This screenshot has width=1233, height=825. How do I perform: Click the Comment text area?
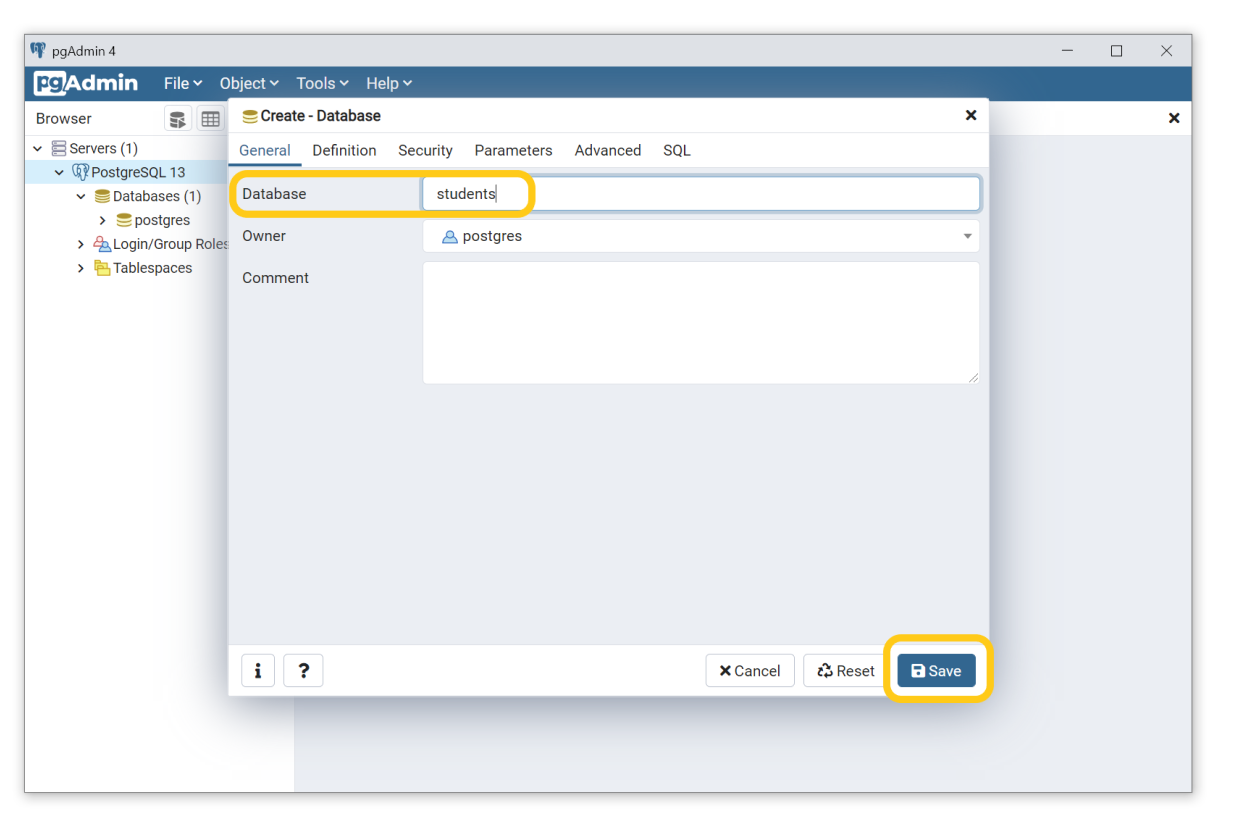coord(701,323)
